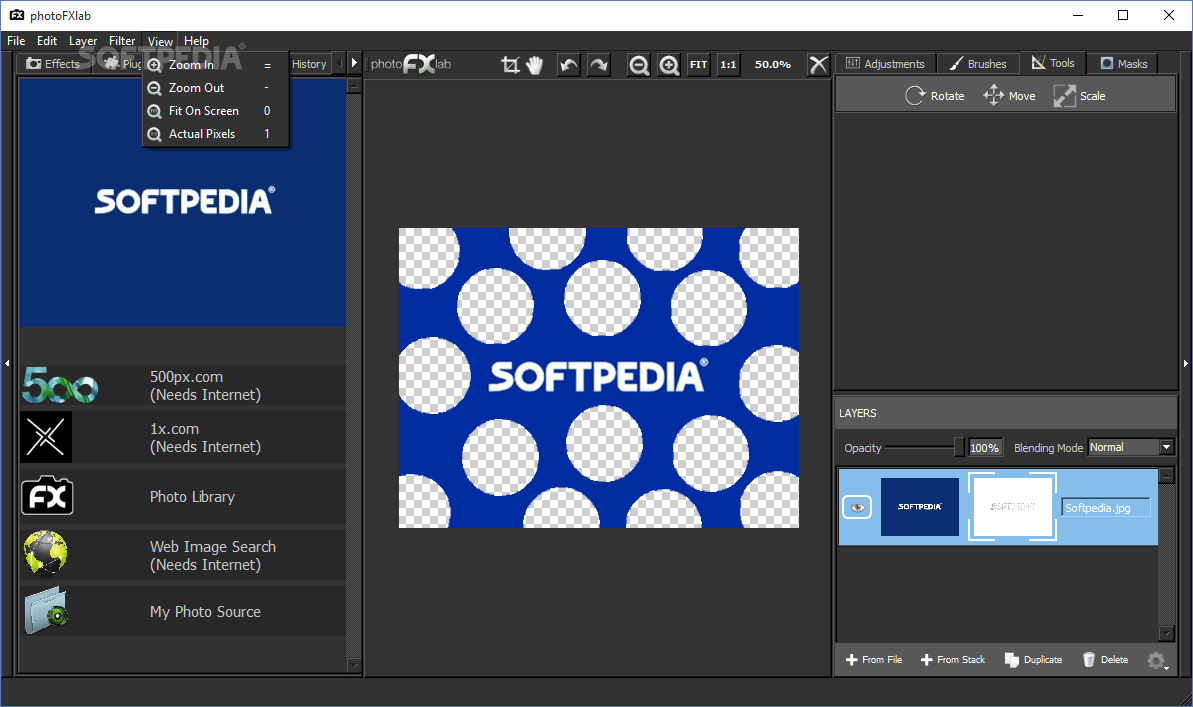
Task: Select the Move tool
Action: pyautogui.click(x=1010, y=96)
